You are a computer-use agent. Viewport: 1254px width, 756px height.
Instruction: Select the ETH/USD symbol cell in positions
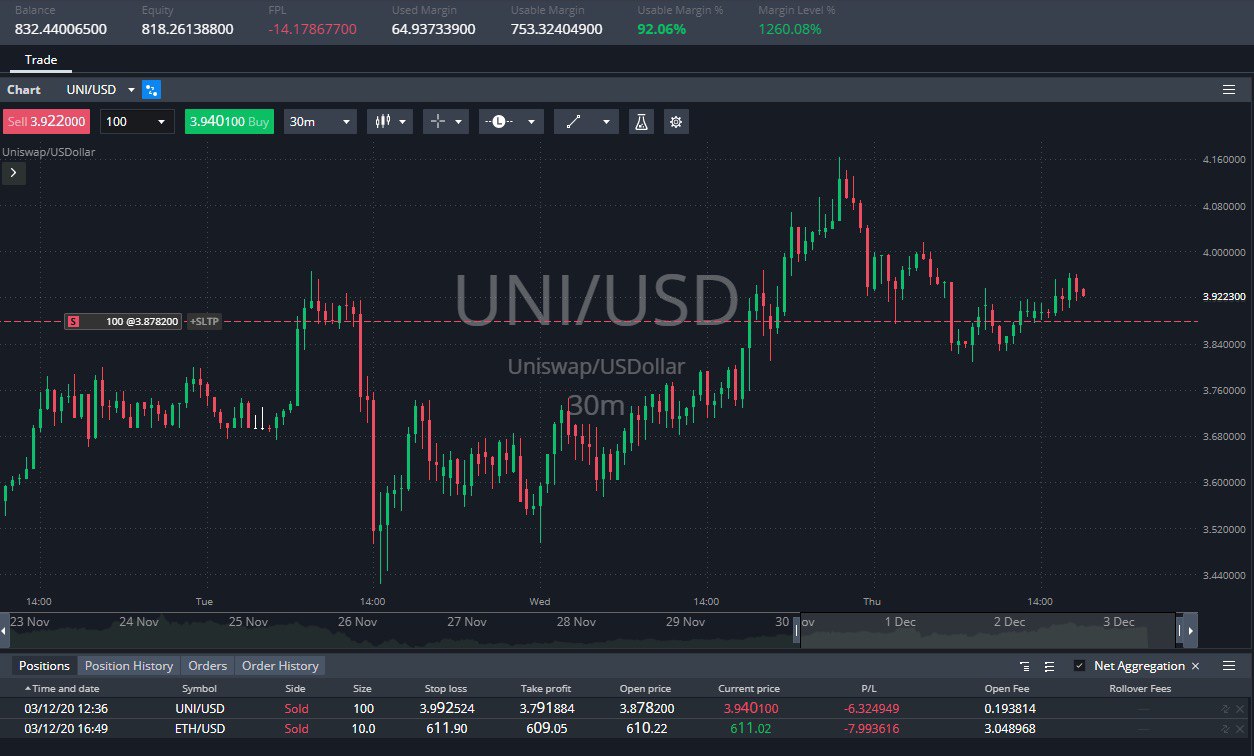(199, 728)
